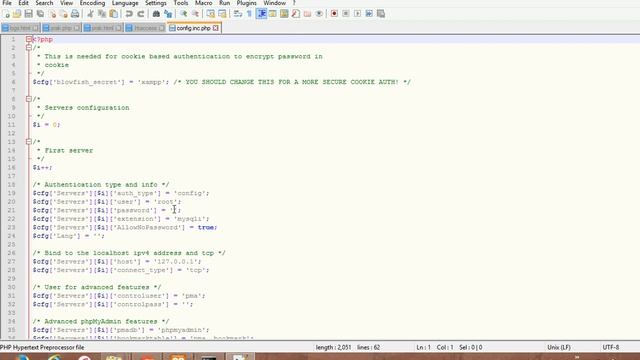Click the Zoom In magnifier icon
This screenshot has width=640, height=360.
(184, 14)
